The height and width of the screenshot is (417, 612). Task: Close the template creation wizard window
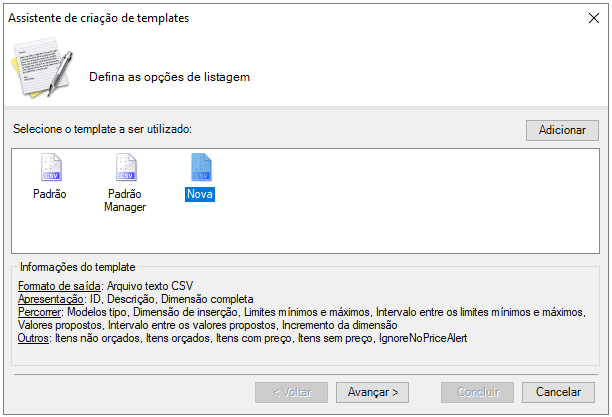tap(591, 18)
